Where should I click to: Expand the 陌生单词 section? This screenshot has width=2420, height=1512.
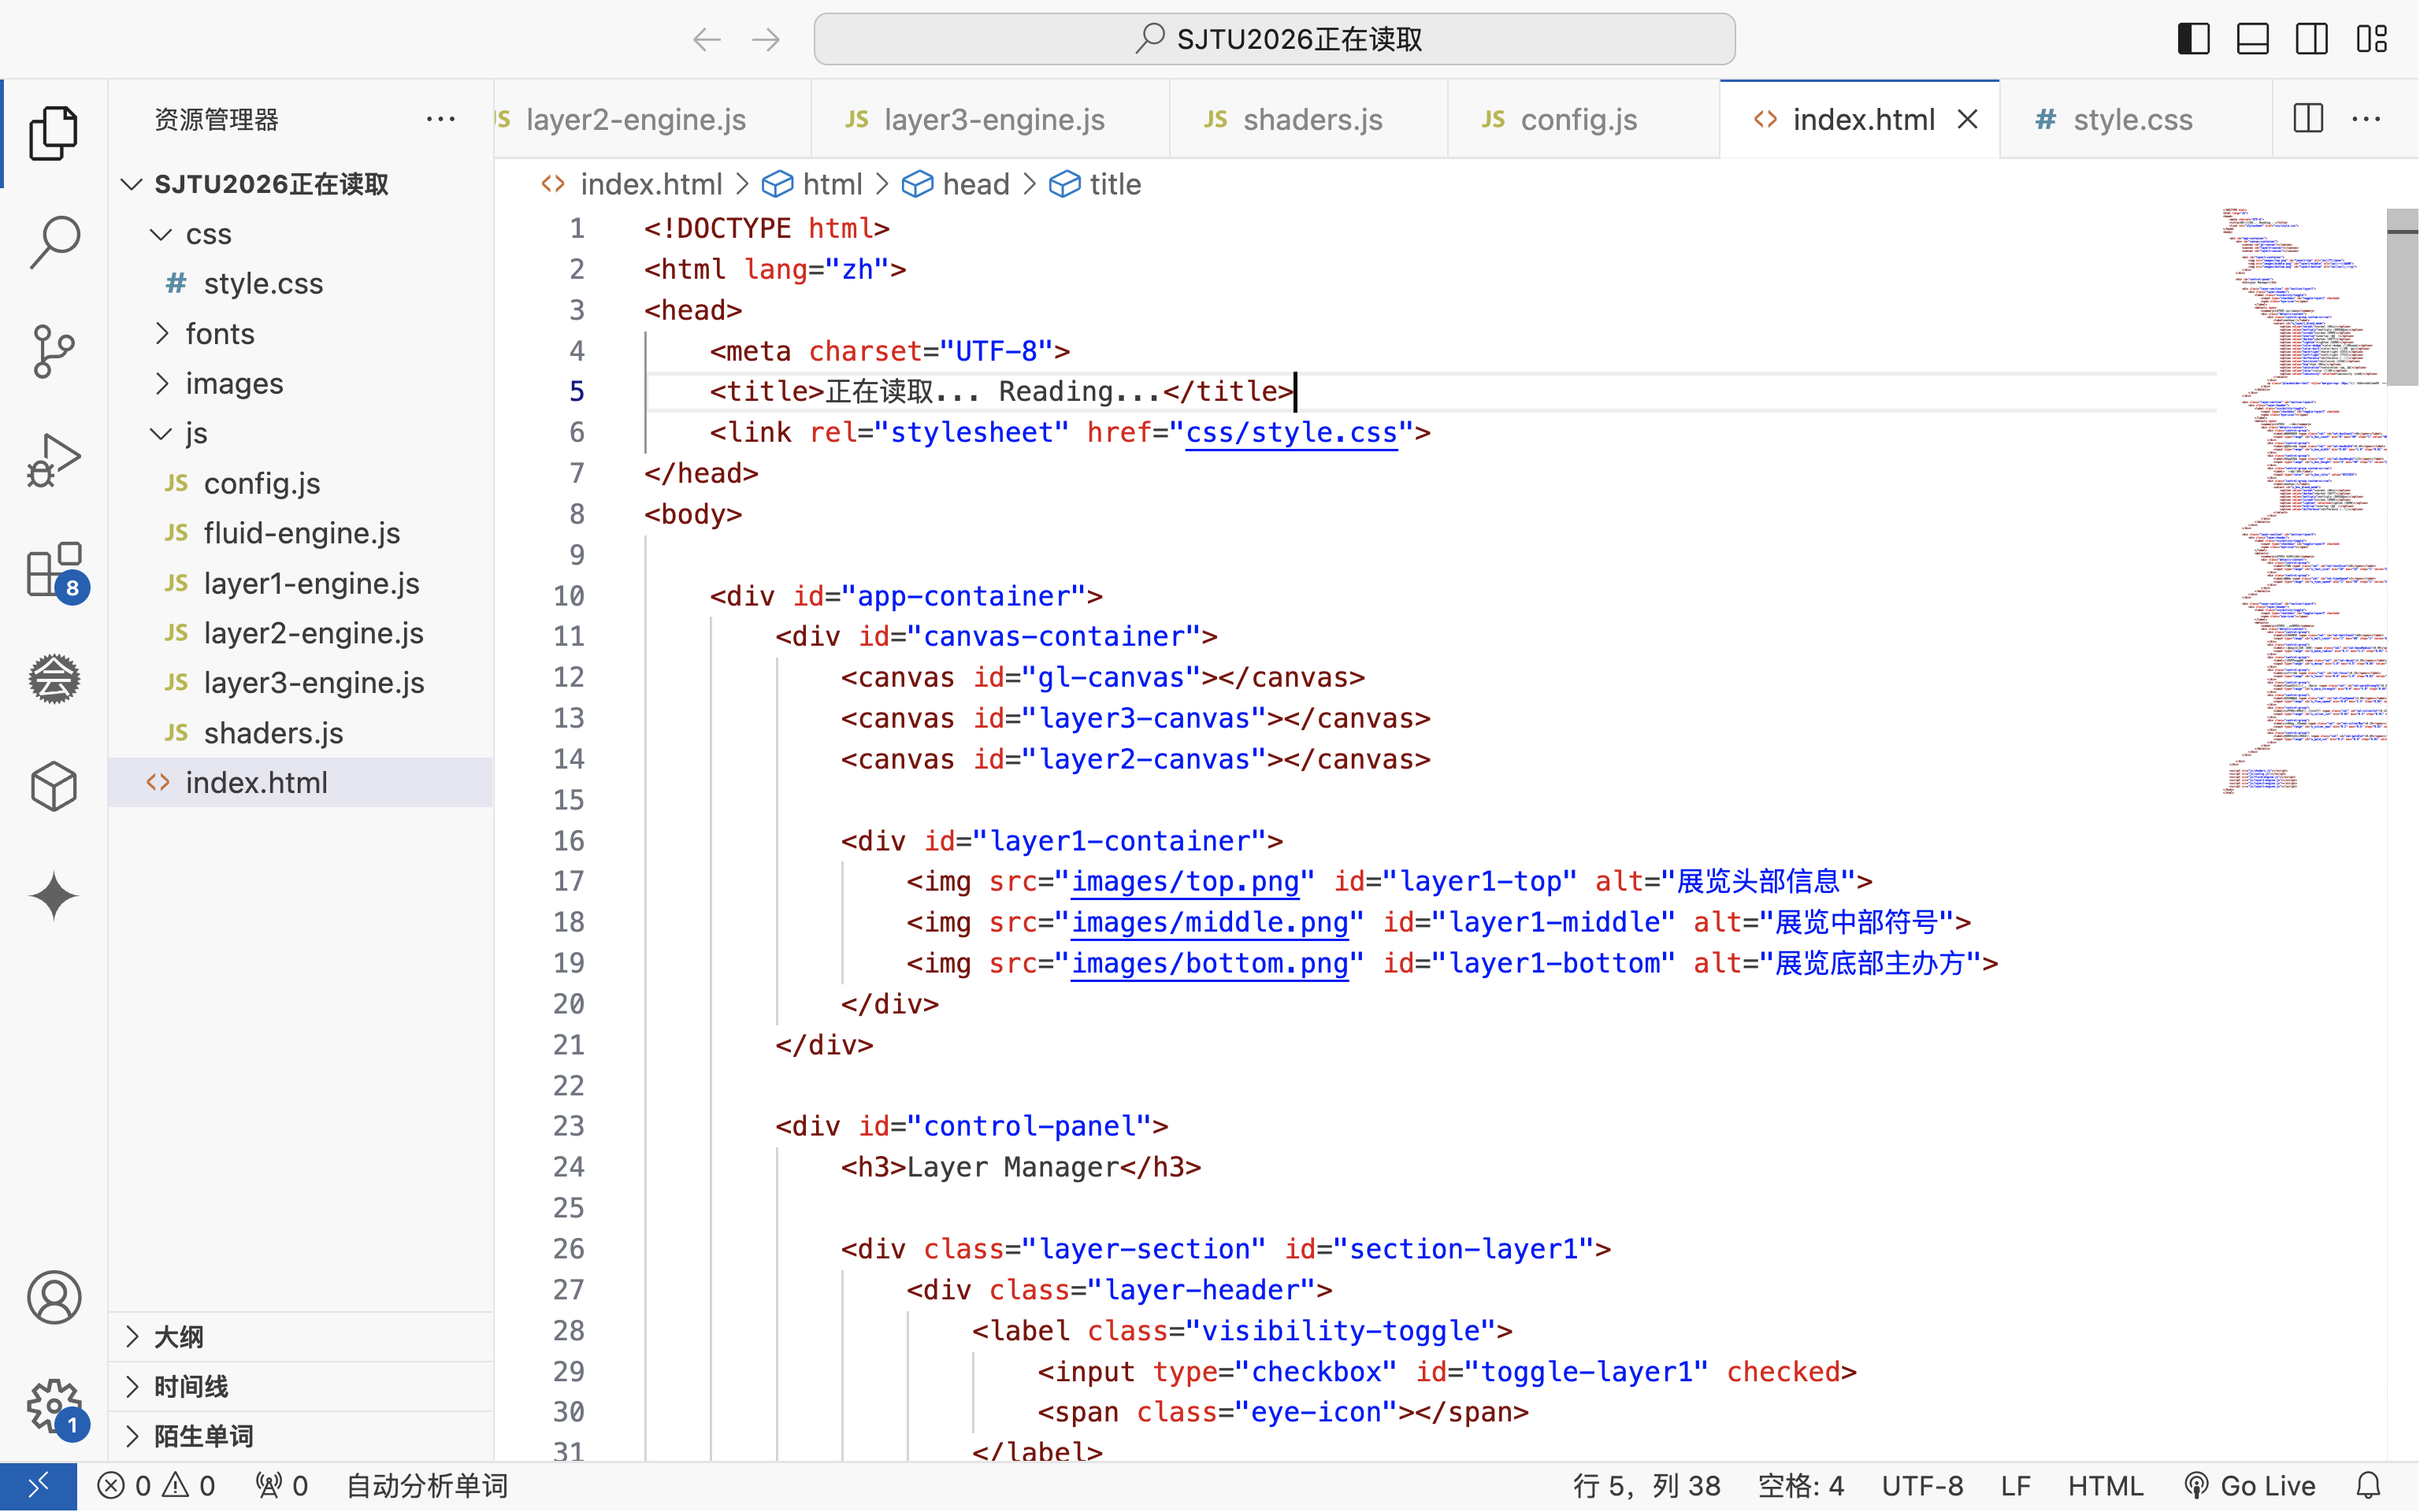pyautogui.click(x=300, y=1437)
